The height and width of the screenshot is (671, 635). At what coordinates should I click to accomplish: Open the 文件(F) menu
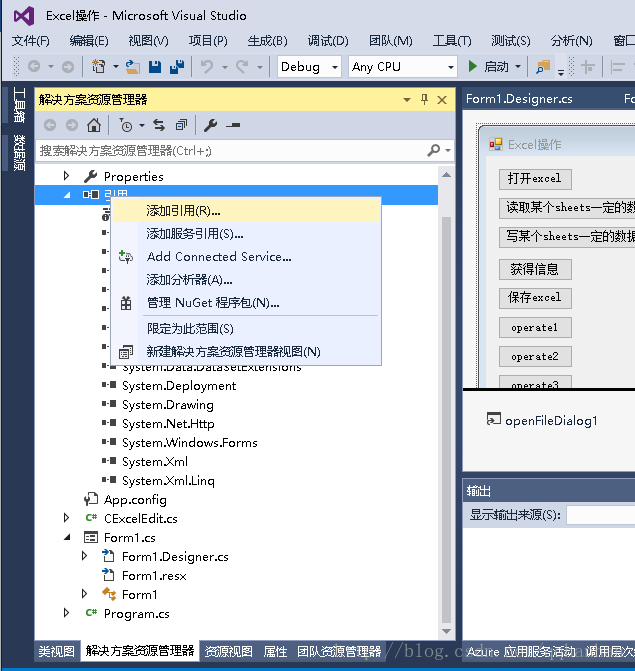[x=31, y=41]
